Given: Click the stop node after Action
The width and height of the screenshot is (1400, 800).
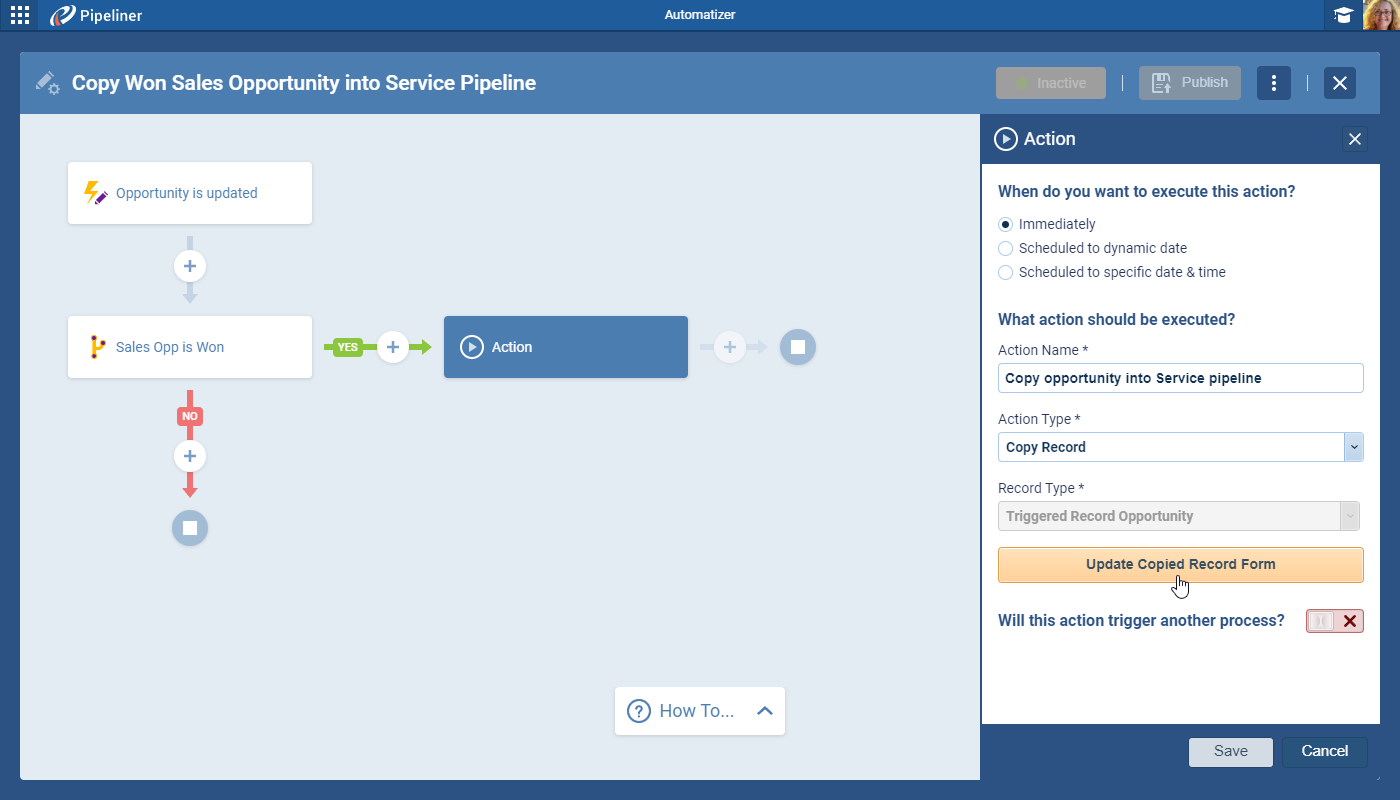Looking at the screenshot, I should [x=798, y=347].
